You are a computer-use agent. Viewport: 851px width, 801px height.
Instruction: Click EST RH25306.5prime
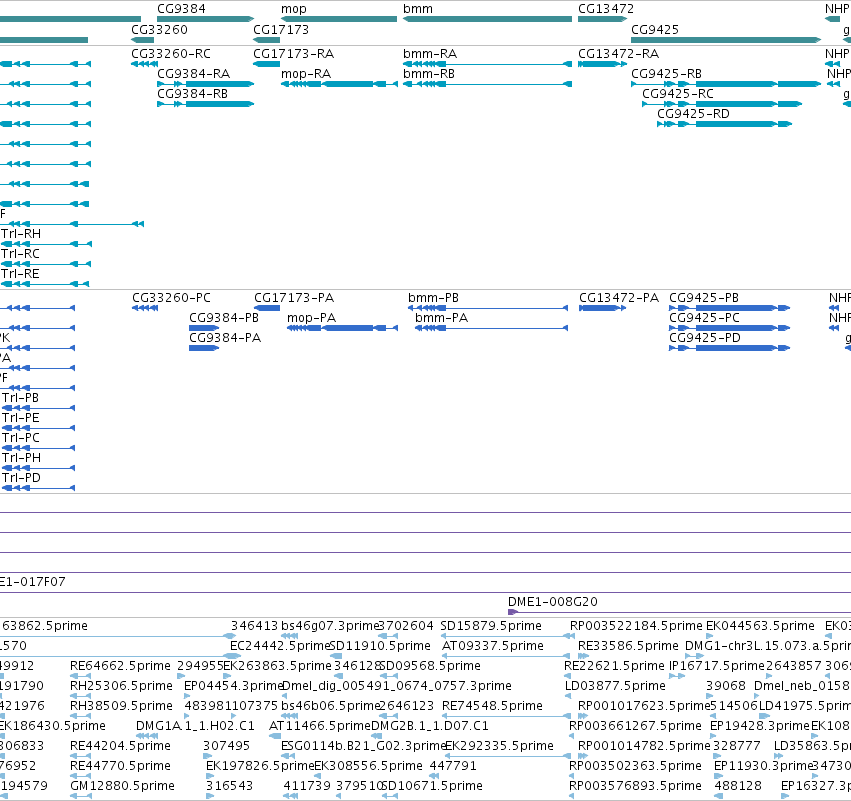[x=121, y=686]
